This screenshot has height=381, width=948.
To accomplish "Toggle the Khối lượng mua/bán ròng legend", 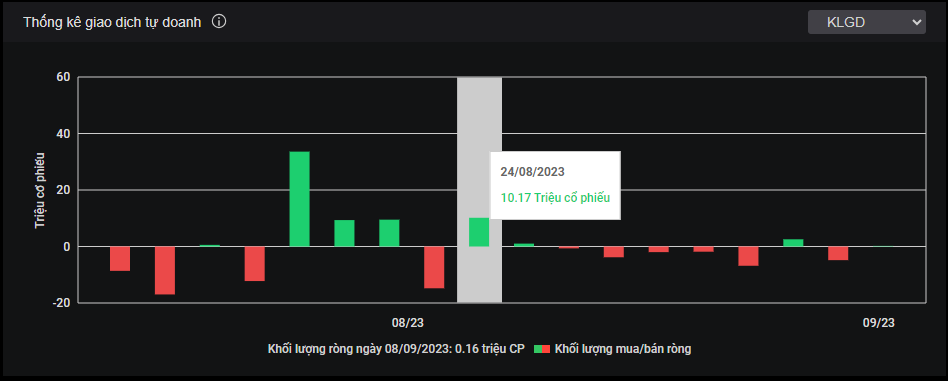I will 612,349.
